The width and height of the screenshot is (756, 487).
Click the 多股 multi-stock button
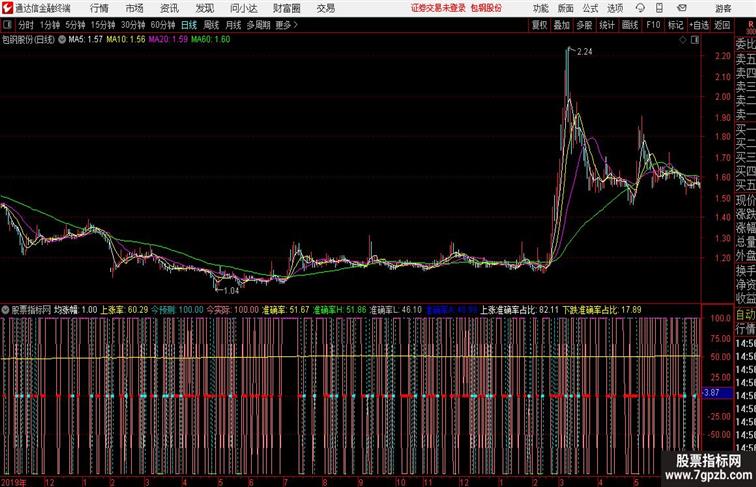pyautogui.click(x=584, y=25)
